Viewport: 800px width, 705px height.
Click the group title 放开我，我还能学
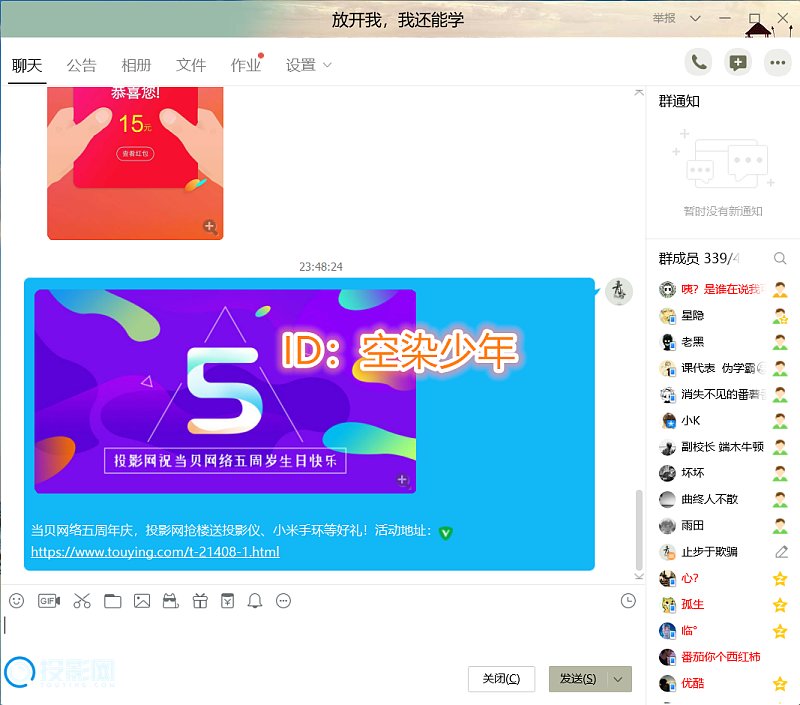coord(397,20)
